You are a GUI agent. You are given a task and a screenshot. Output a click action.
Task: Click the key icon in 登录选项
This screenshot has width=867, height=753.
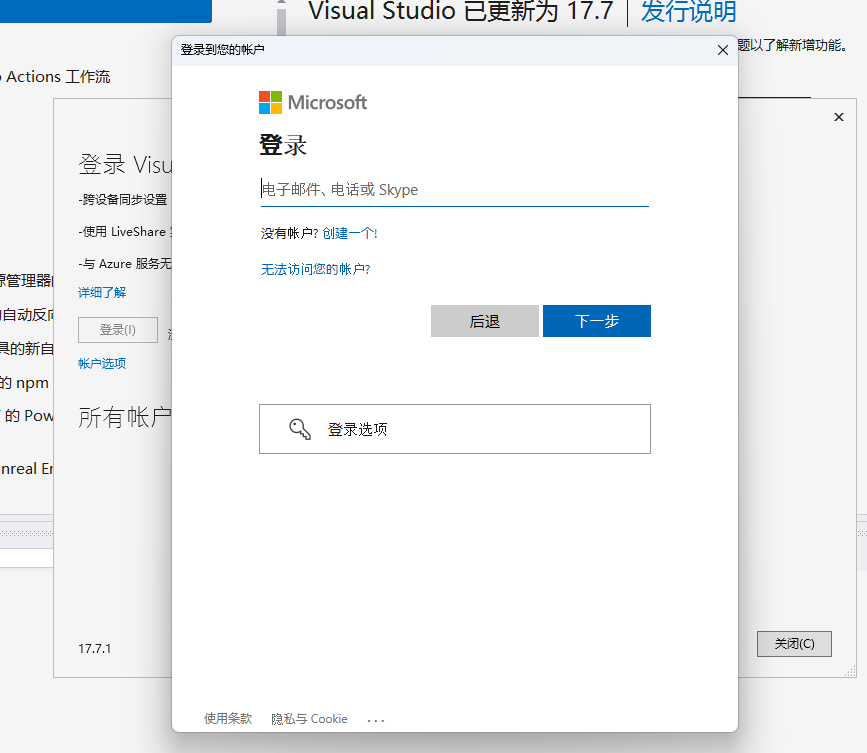(x=300, y=429)
